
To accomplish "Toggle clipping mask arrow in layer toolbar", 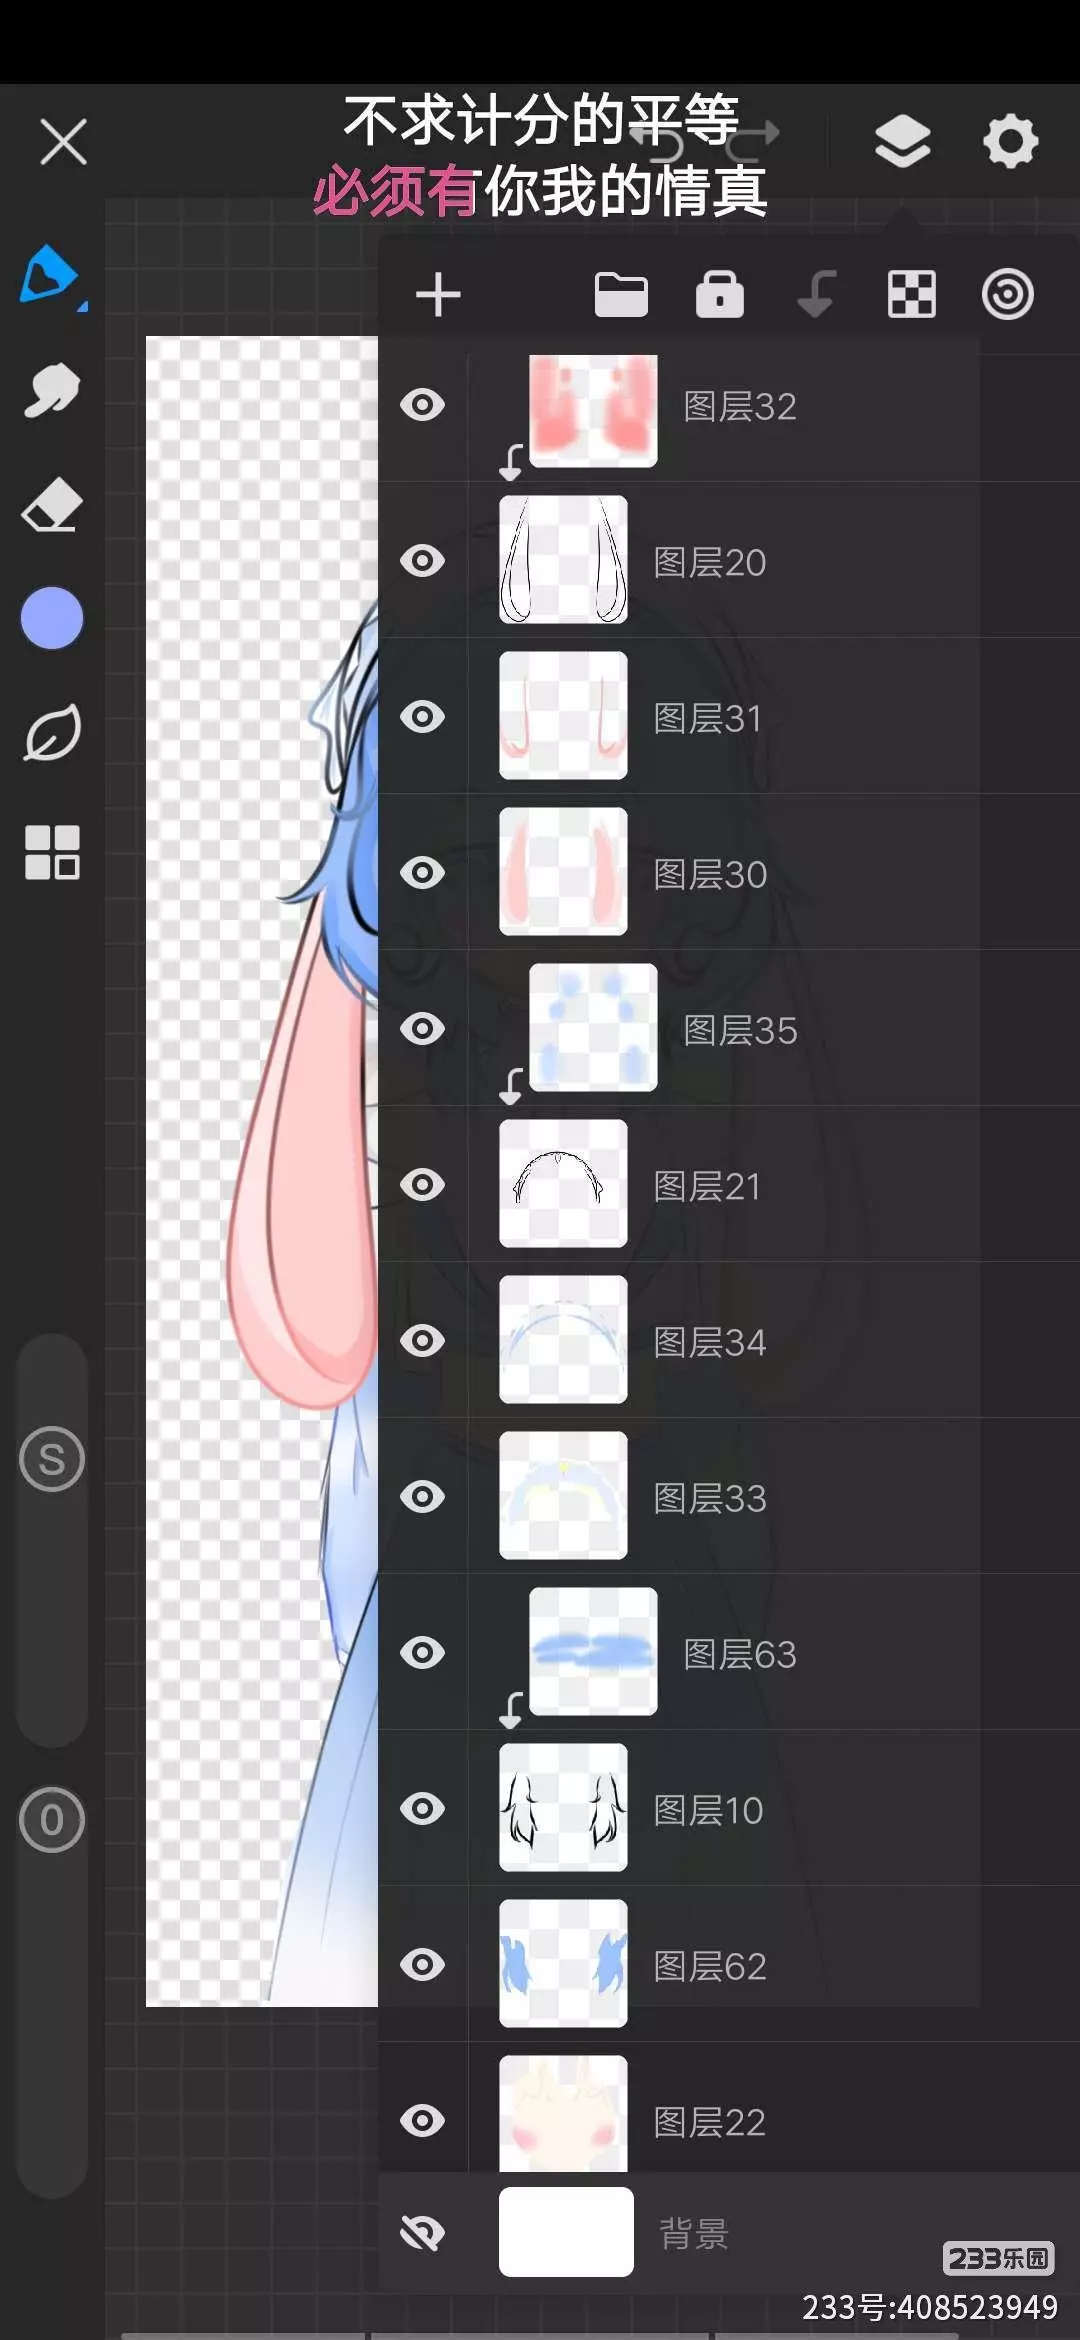I will (x=817, y=294).
